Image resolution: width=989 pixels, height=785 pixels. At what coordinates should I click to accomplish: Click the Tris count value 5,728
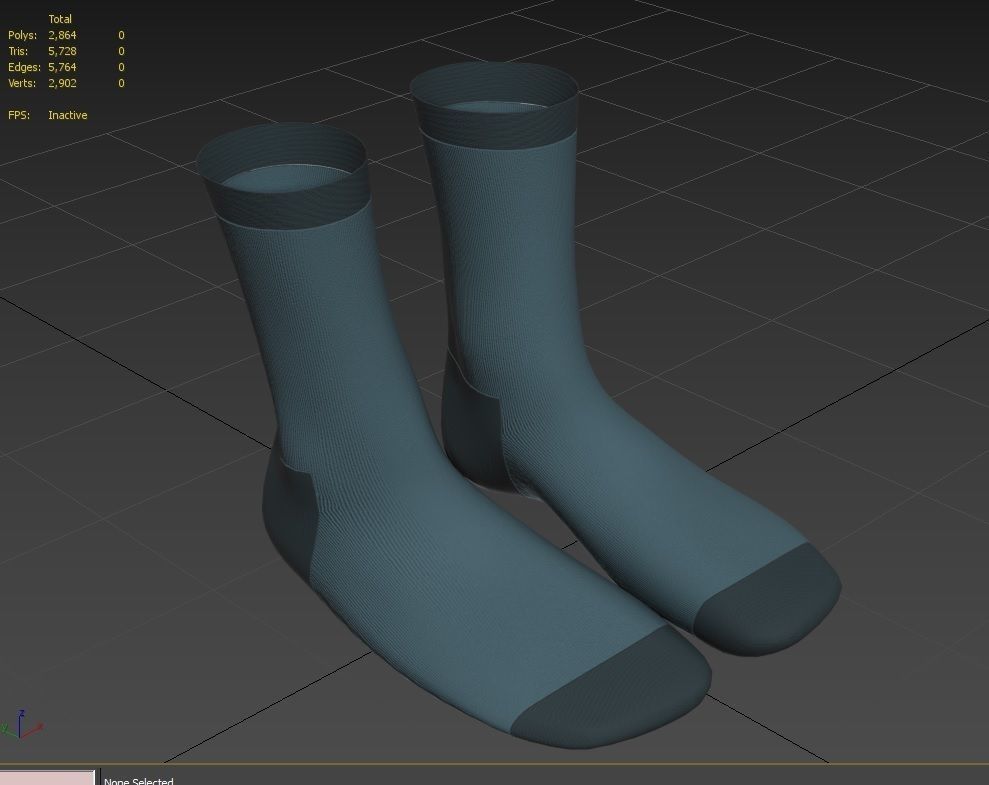coord(62,51)
